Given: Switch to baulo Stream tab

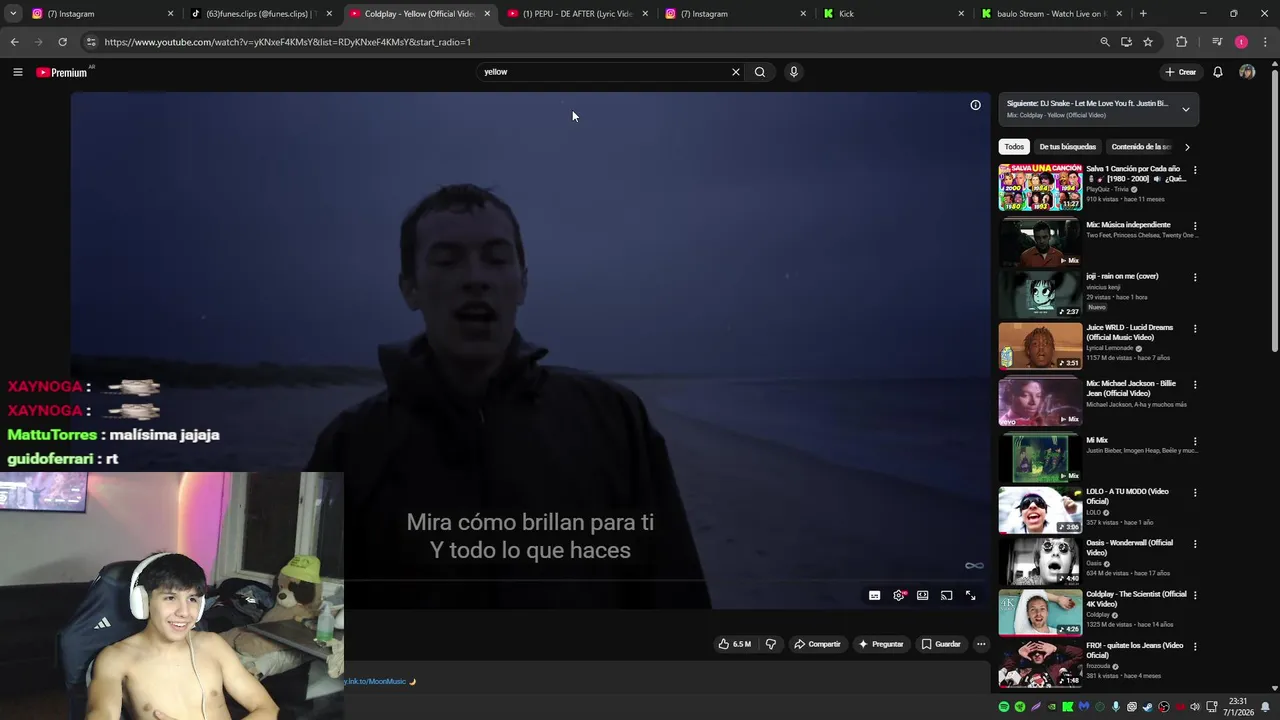Looking at the screenshot, I should [1052, 14].
